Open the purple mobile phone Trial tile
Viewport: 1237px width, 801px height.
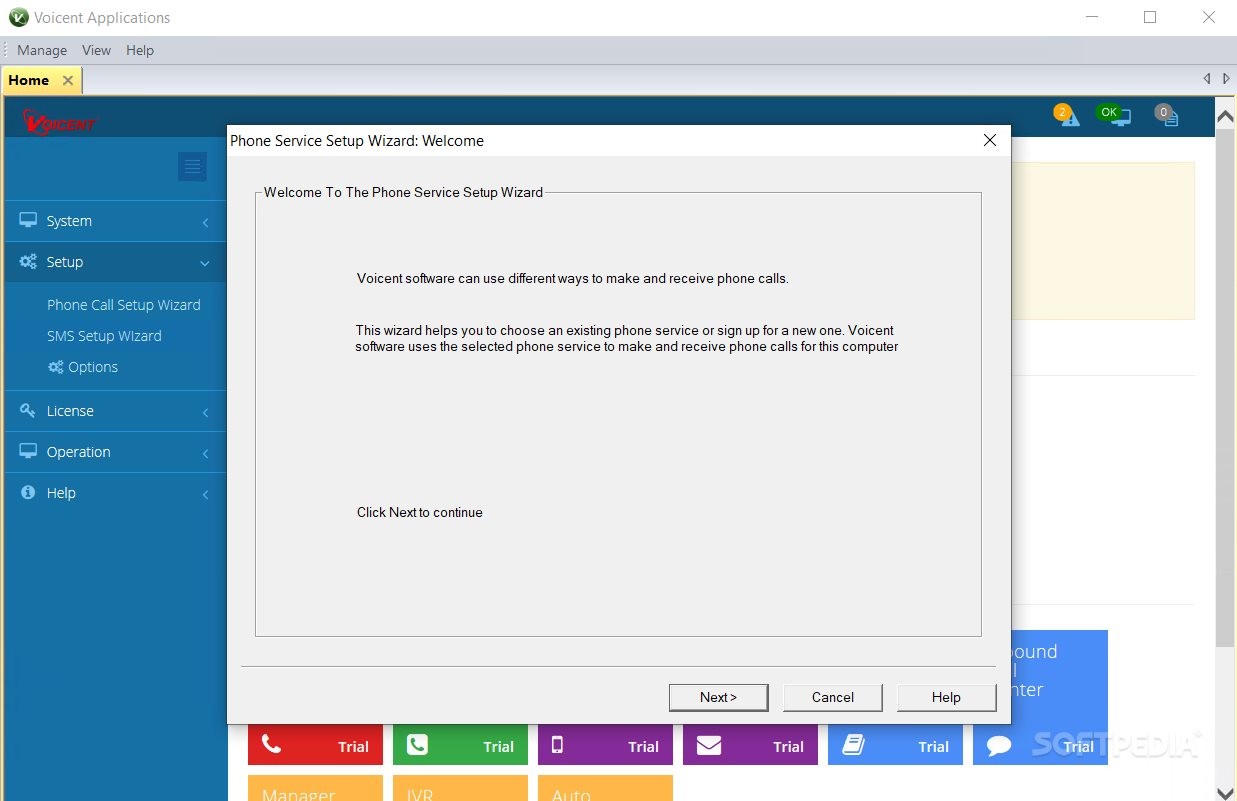click(x=605, y=745)
